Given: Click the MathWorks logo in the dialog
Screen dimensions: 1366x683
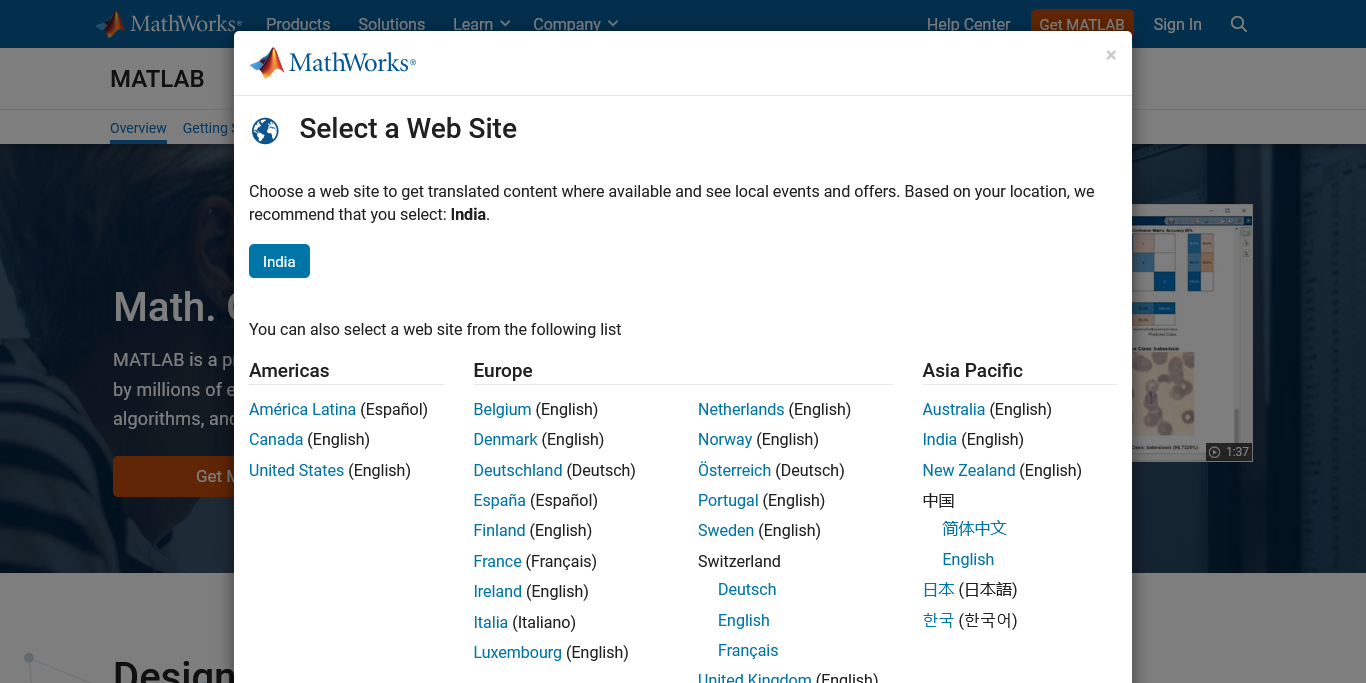Looking at the screenshot, I should point(332,63).
